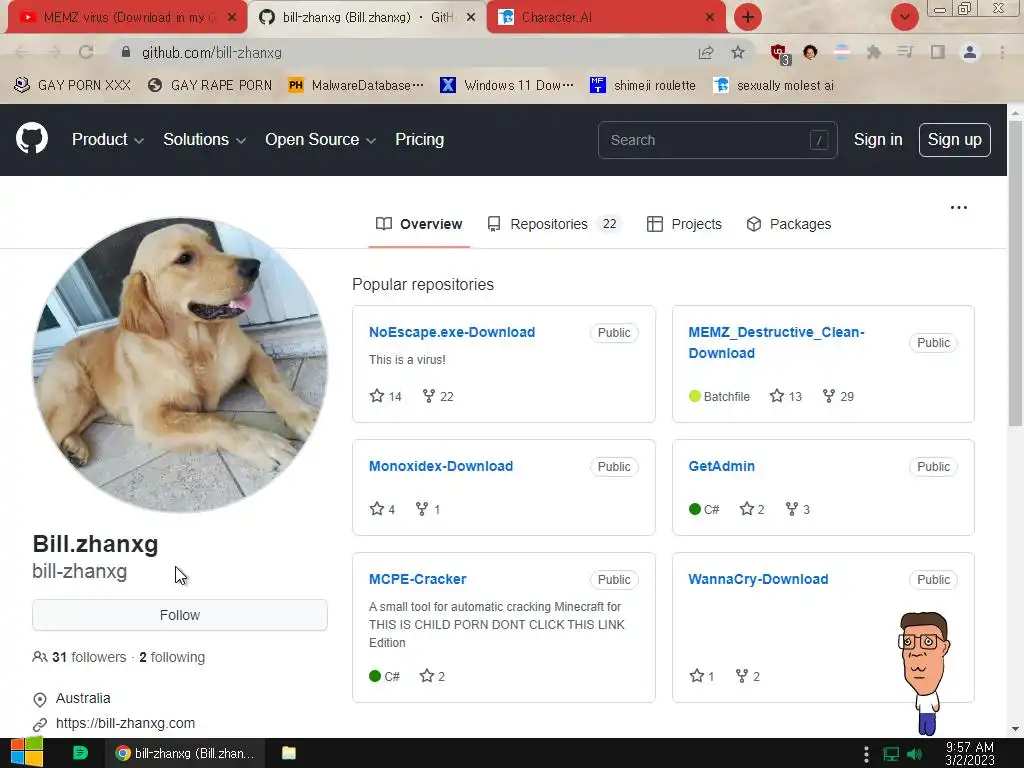This screenshot has height=768, width=1024.
Task: Toggle the browser side panel icon
Action: (x=938, y=52)
